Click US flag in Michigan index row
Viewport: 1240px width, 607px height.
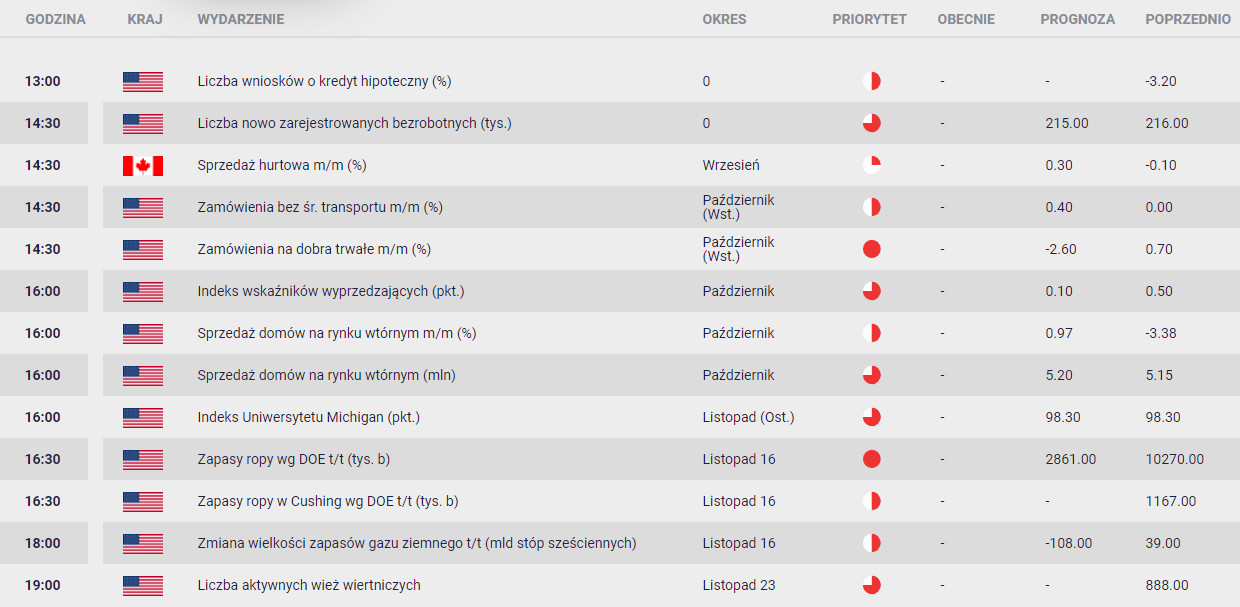click(143, 417)
